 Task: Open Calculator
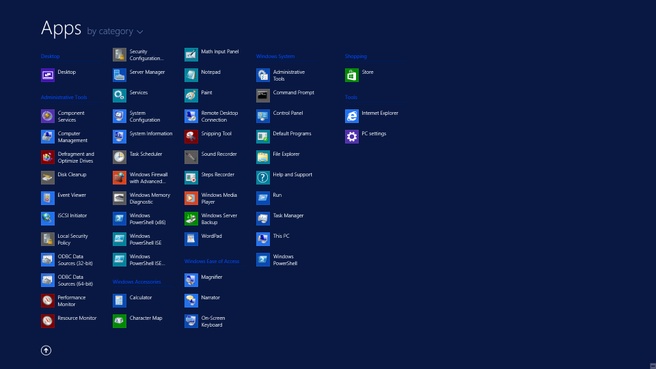coord(133,301)
